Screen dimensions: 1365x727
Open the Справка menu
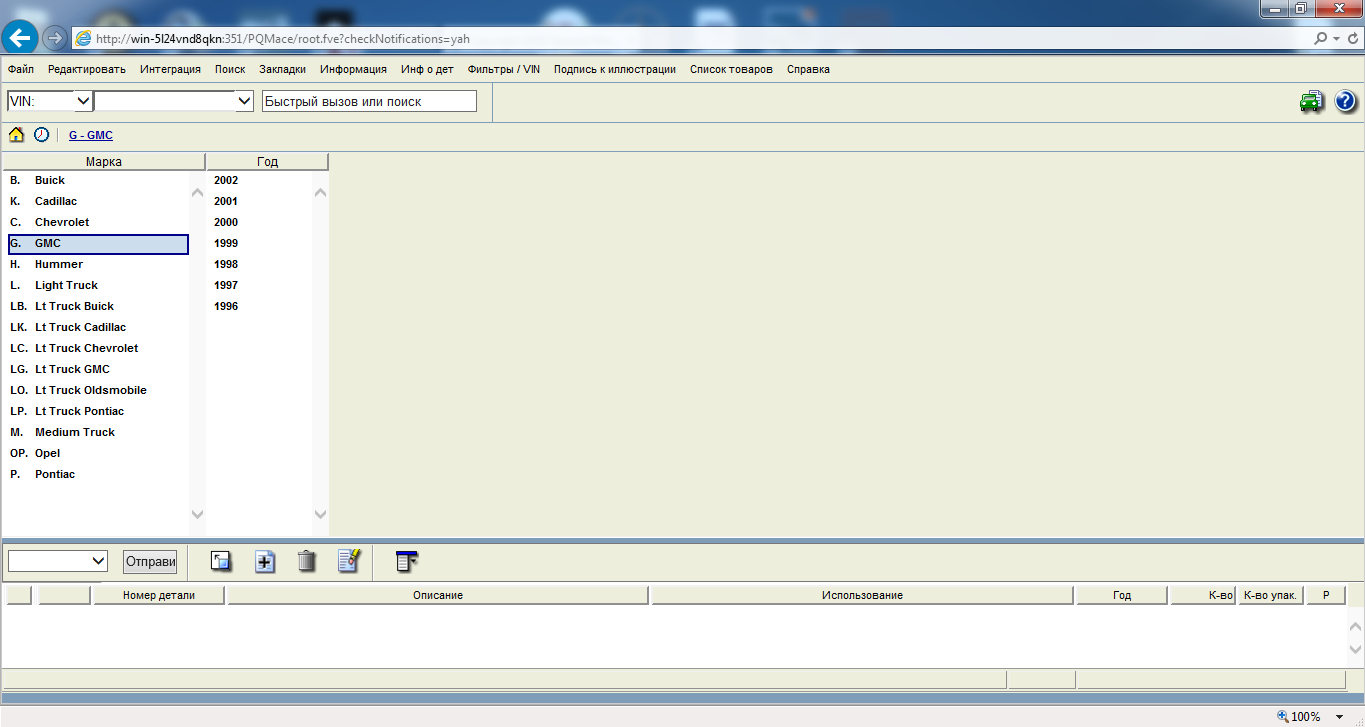(808, 69)
